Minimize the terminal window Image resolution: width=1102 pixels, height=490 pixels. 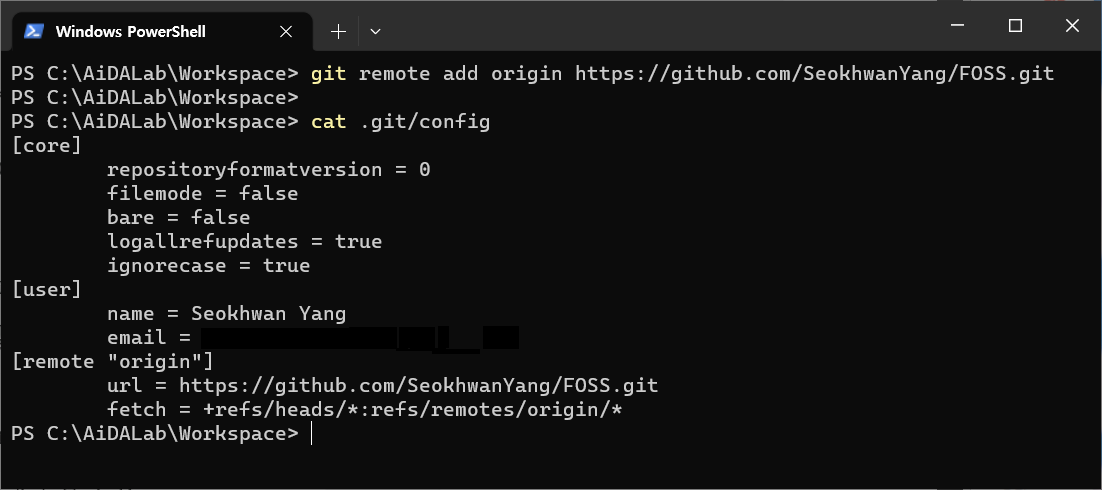tap(957, 26)
